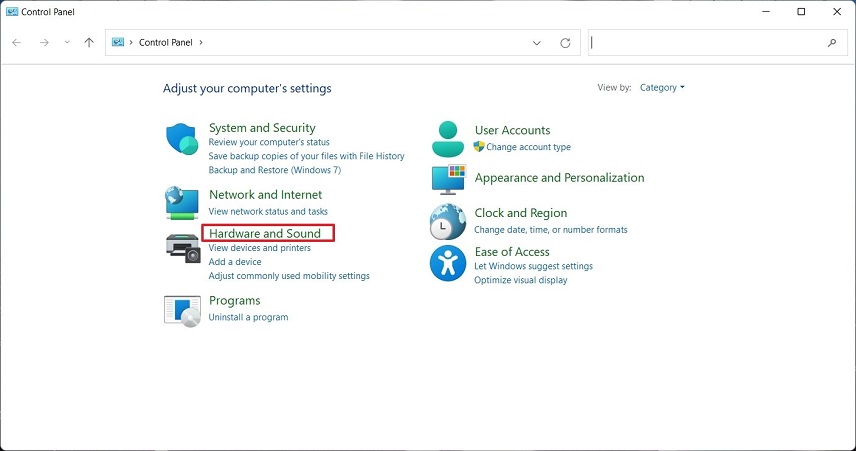Open recent locations dropdown arrow

[x=67, y=43]
